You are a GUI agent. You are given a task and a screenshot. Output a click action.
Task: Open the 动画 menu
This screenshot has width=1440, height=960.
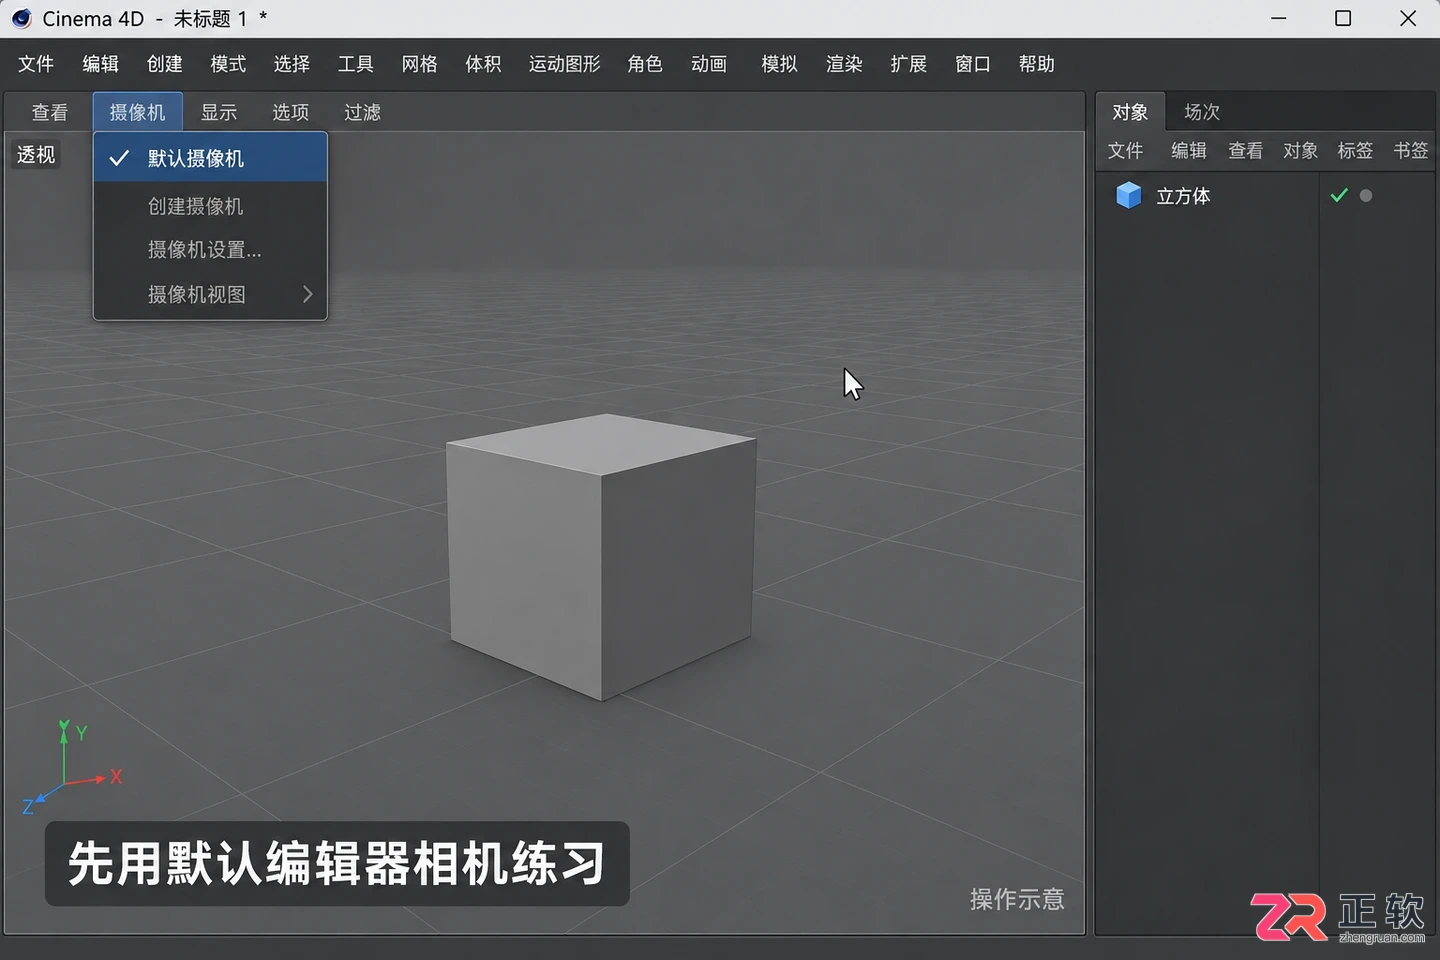(709, 64)
